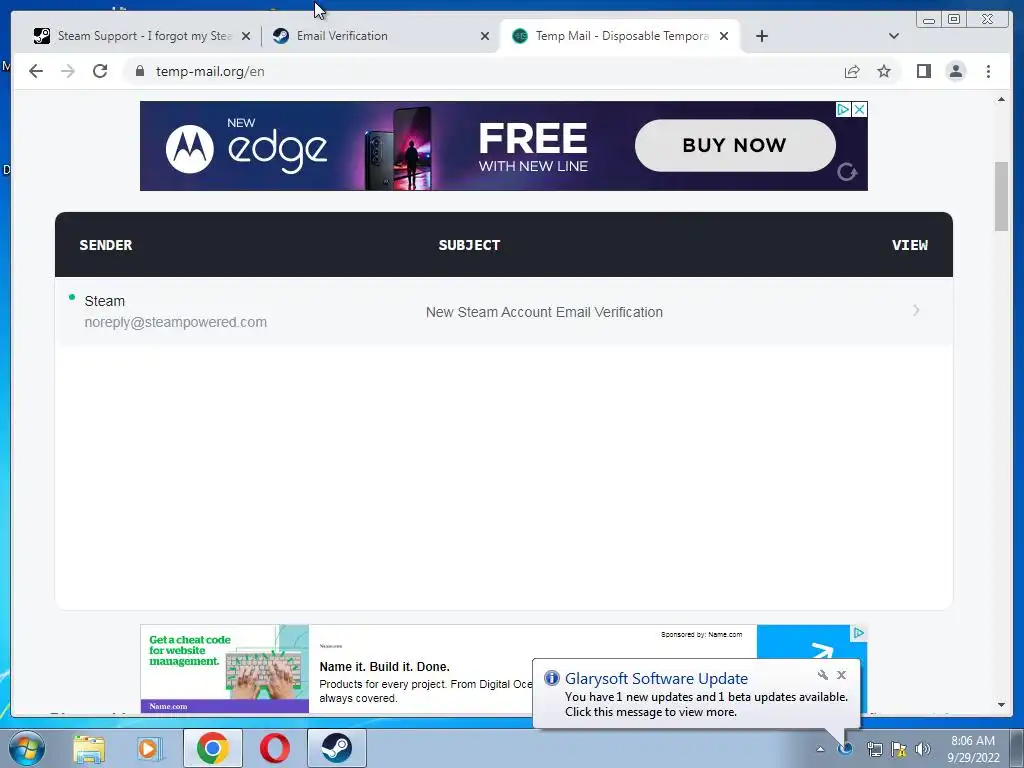Screen dimensions: 1024x768
Task: Select the Temp Mail tab
Action: 620,36
